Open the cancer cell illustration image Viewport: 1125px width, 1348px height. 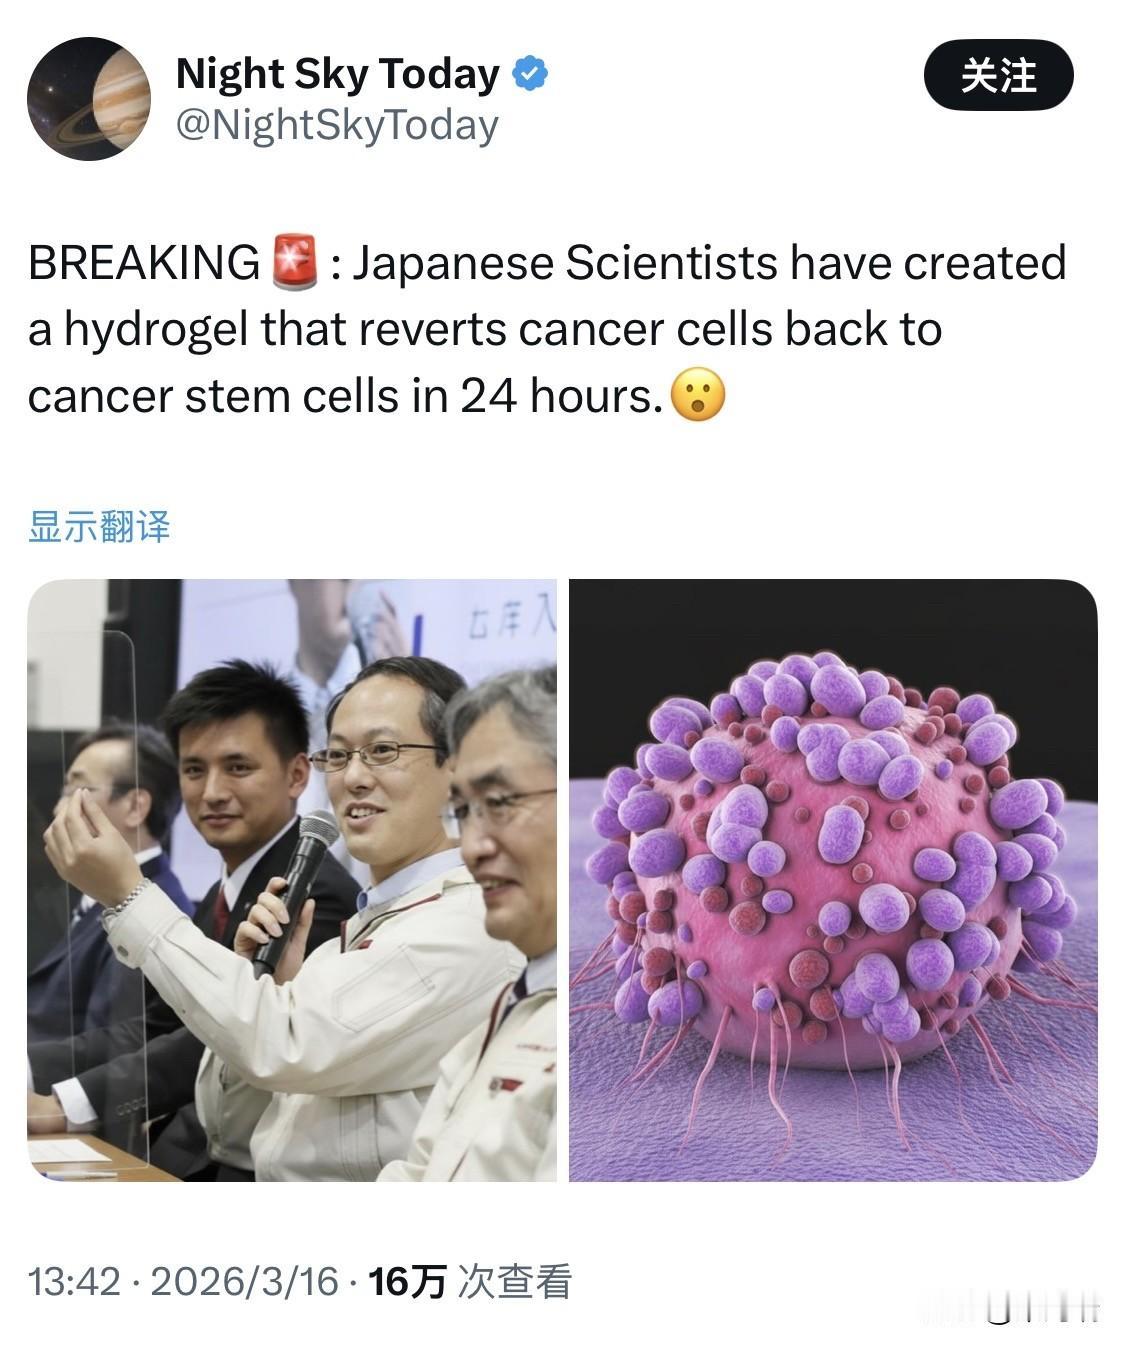pyautogui.click(x=833, y=880)
